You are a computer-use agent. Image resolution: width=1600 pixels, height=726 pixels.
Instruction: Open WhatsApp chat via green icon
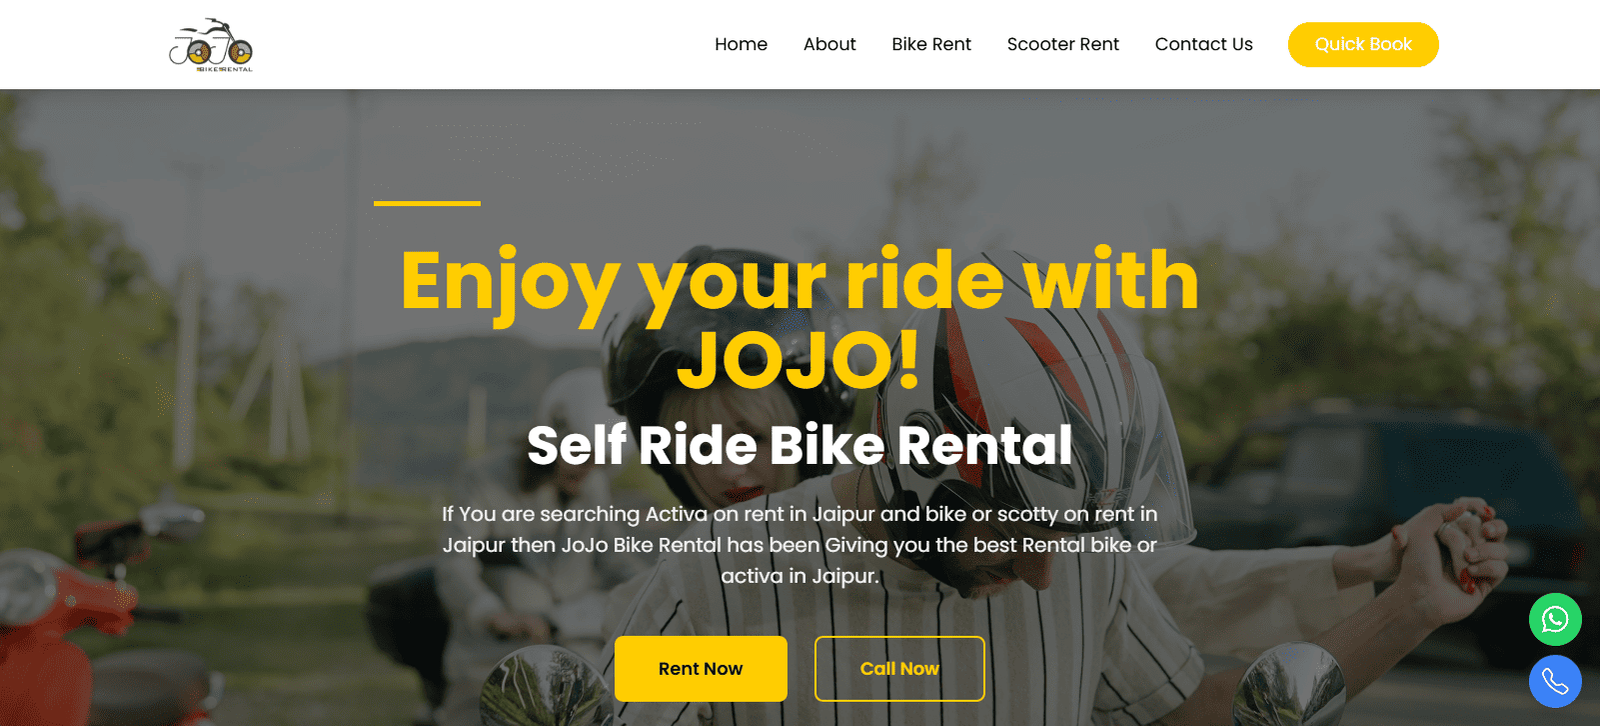1555,619
